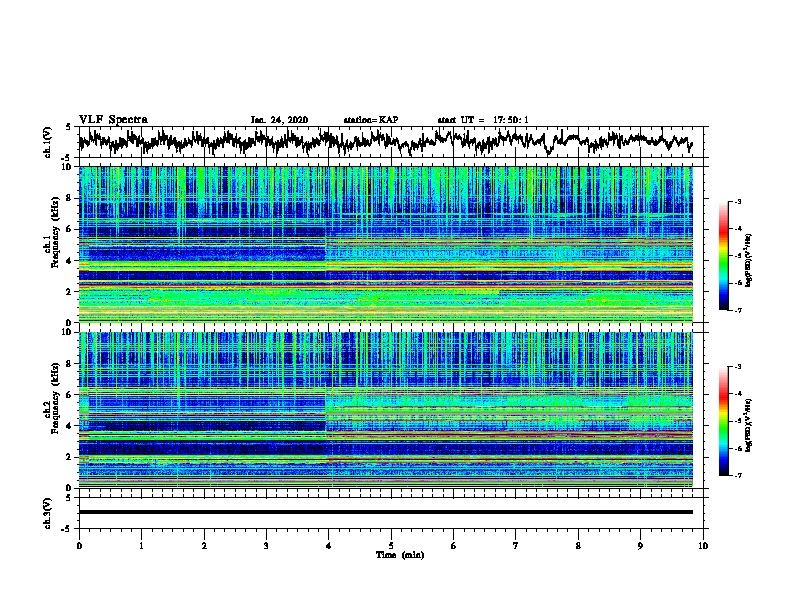Click the ch.1 spectrogram panel
The image size is (792, 612).
pyautogui.click(x=385, y=244)
